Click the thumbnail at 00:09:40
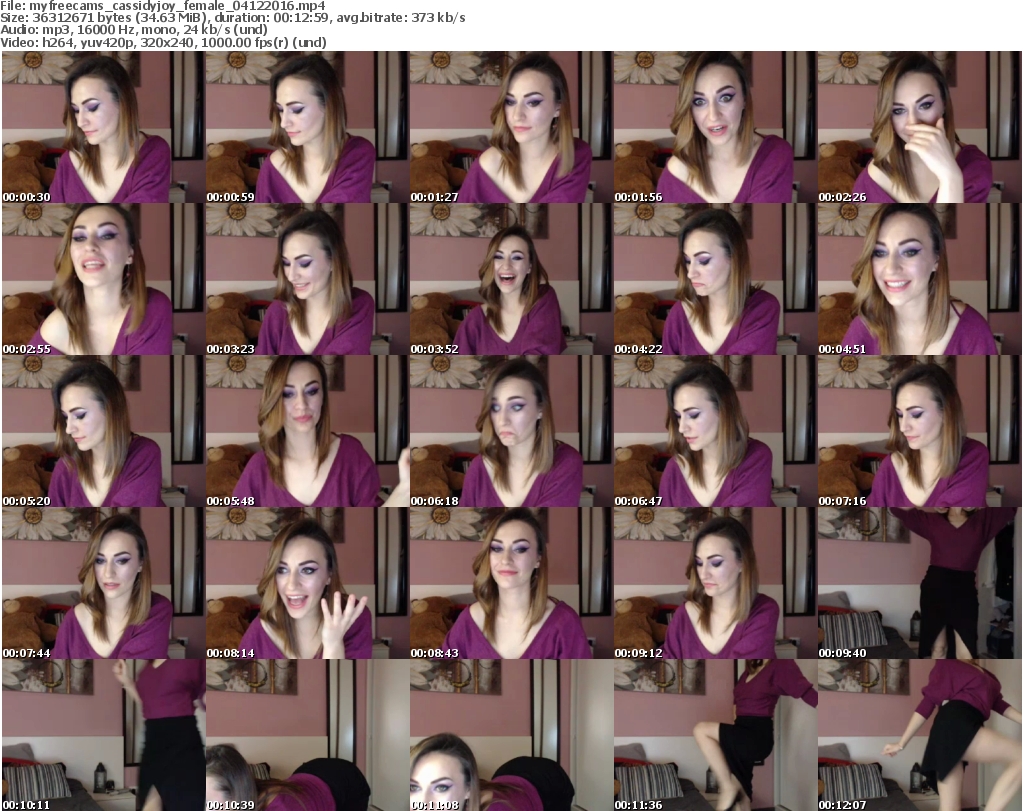Viewport: 1024px width, 811px height. [x=919, y=583]
